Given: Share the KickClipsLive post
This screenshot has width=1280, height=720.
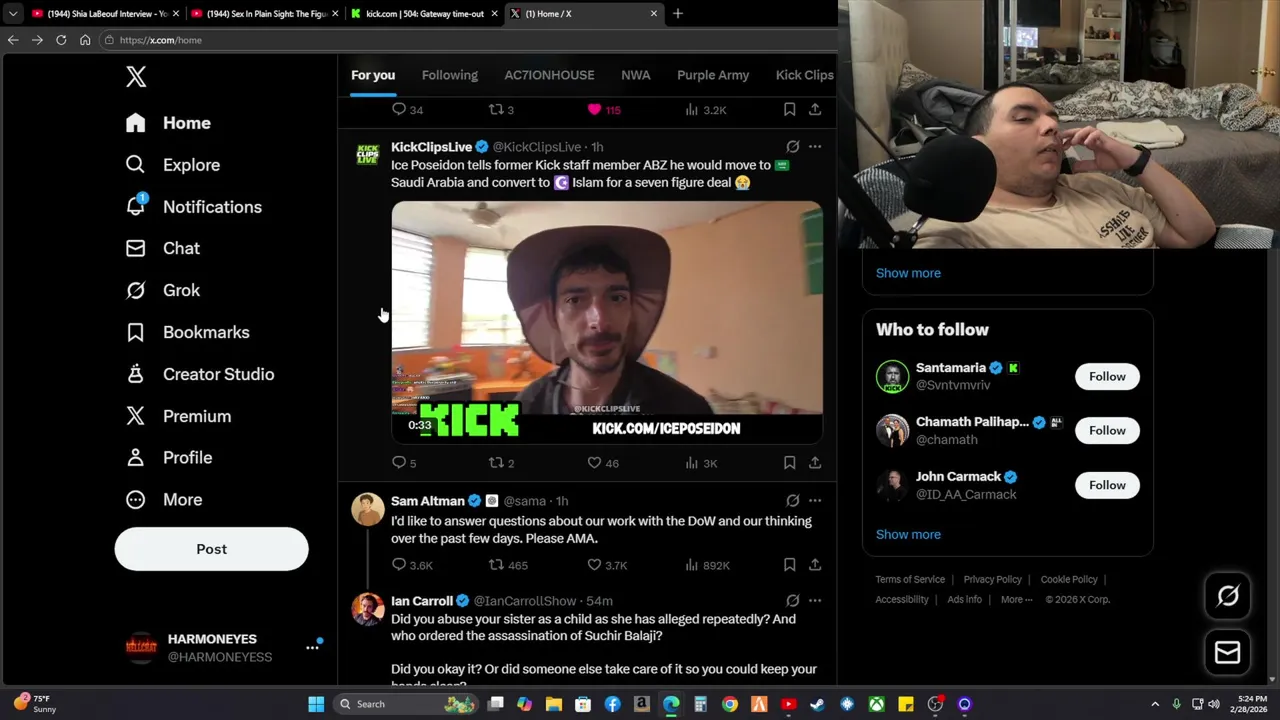Looking at the screenshot, I should (x=815, y=463).
